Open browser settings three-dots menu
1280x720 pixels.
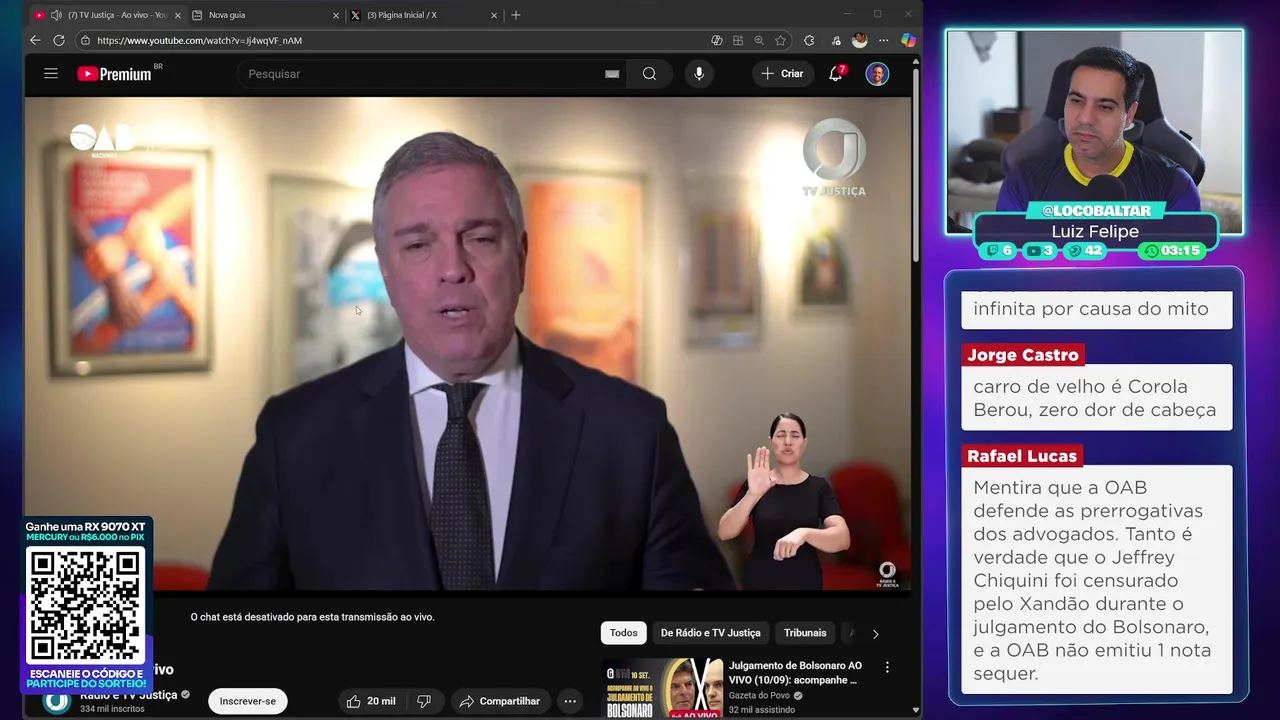[883, 40]
